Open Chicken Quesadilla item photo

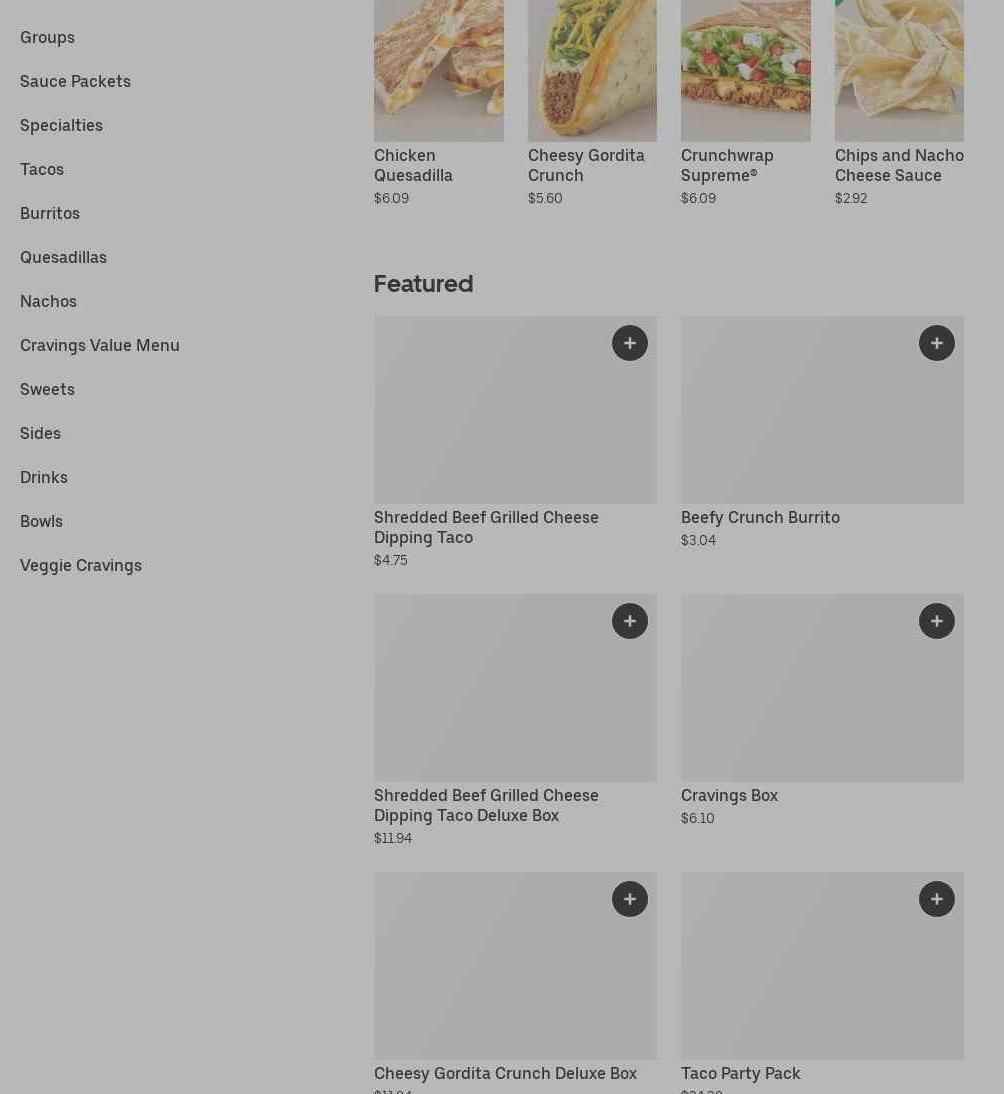pyautogui.click(x=438, y=70)
